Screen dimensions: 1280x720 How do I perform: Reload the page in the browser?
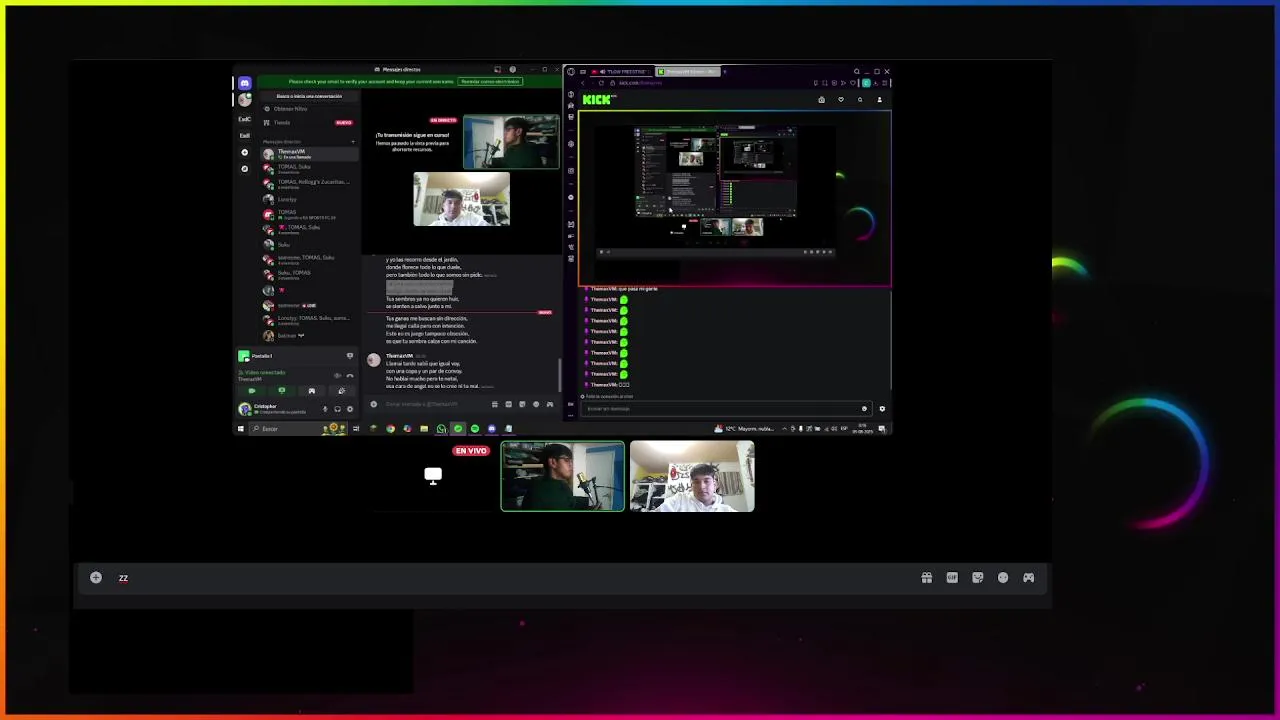(601, 83)
